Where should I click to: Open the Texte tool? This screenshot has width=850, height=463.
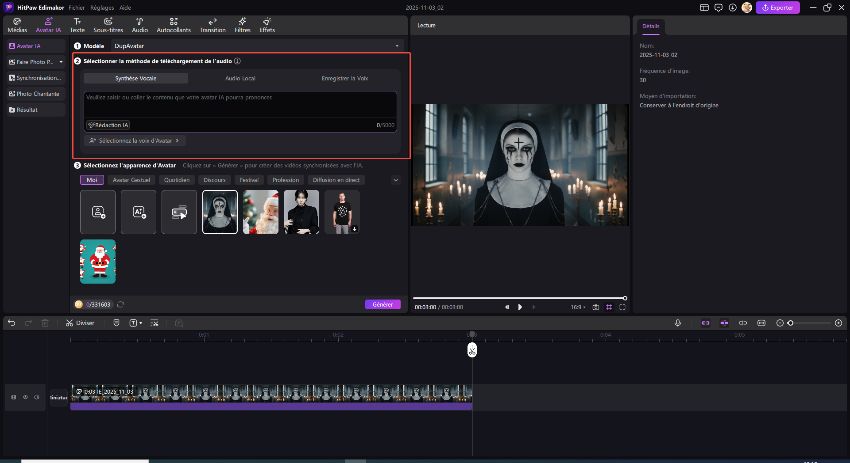(77, 24)
